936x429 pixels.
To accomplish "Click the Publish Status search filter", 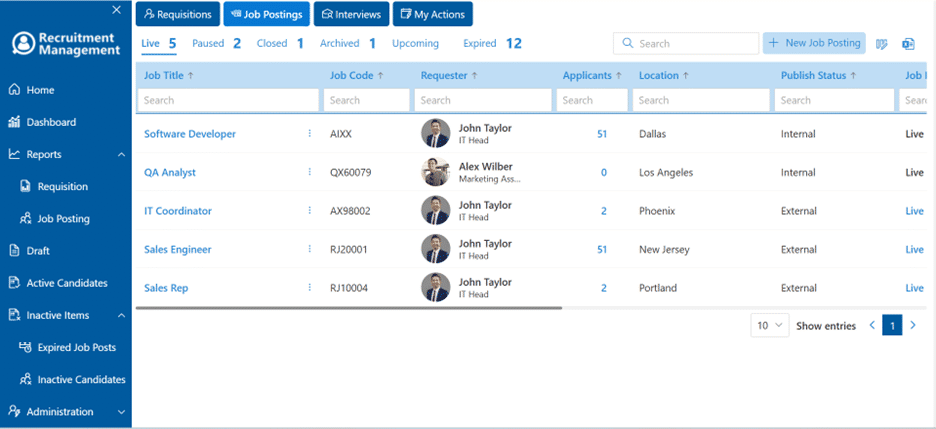I will [835, 100].
